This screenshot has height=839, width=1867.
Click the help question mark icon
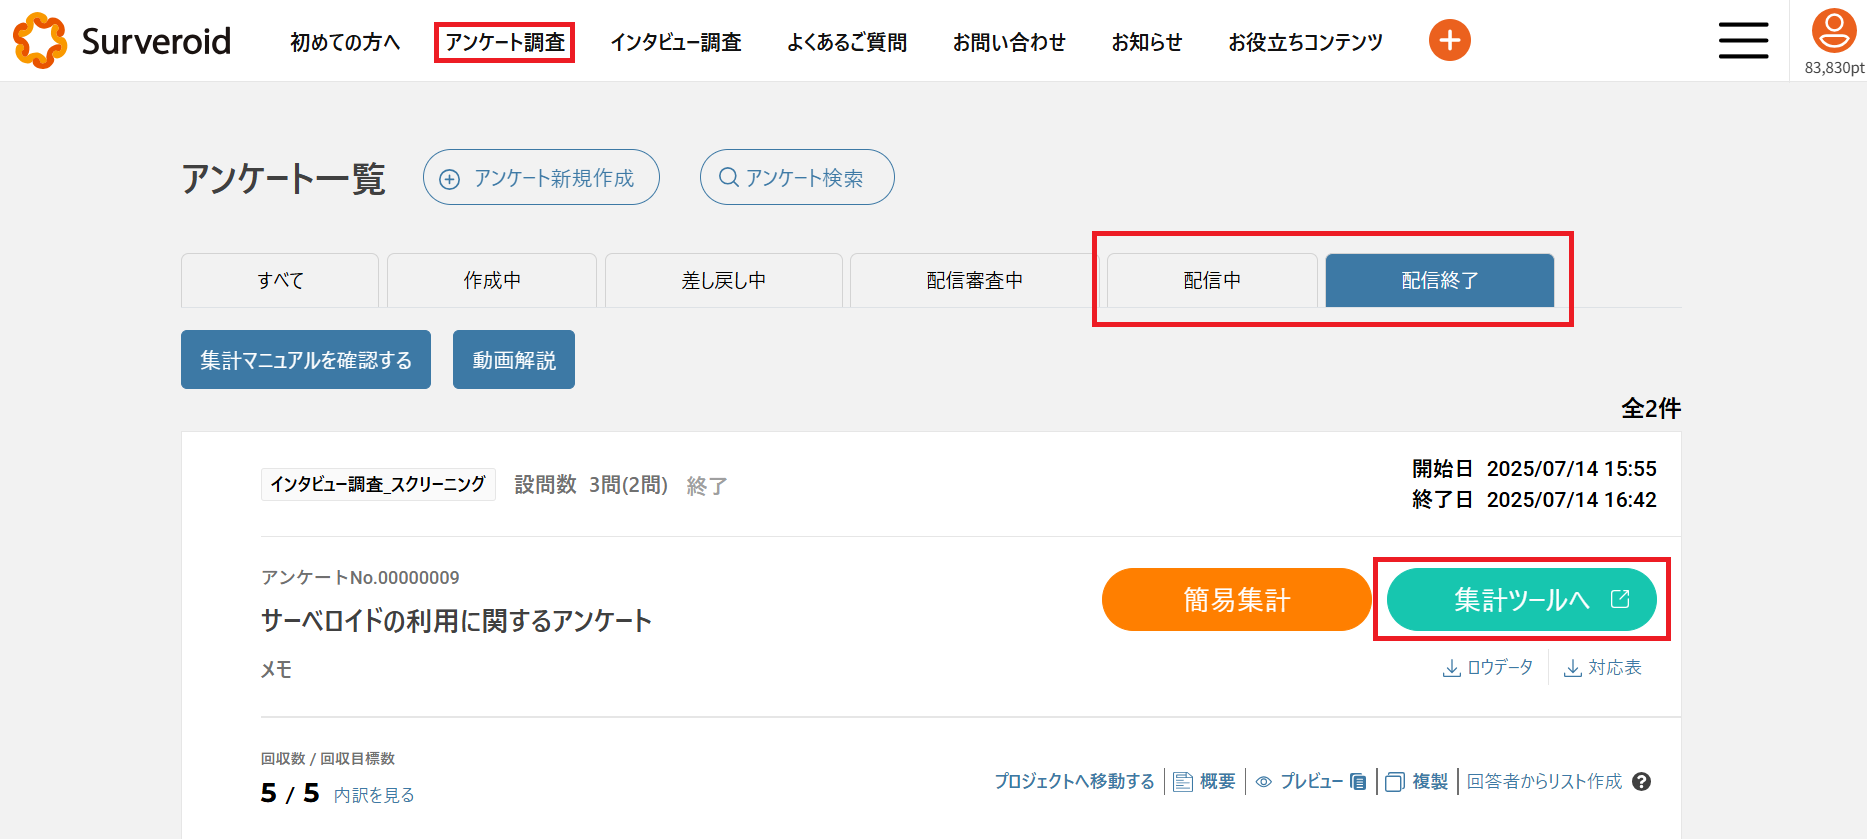(1641, 782)
